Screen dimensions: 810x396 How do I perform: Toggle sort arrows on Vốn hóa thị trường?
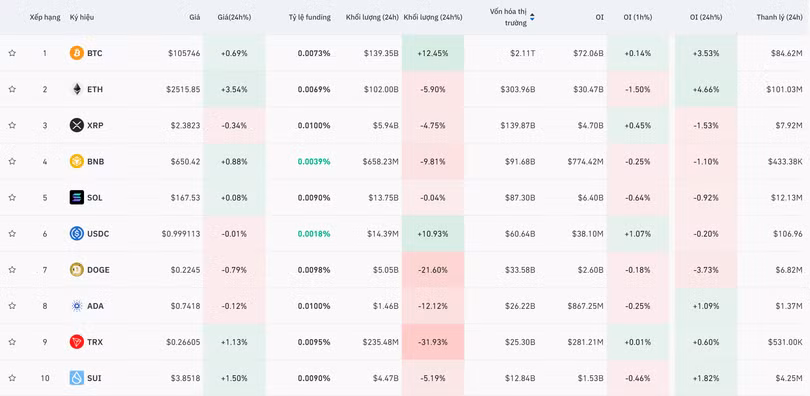[x=532, y=17]
